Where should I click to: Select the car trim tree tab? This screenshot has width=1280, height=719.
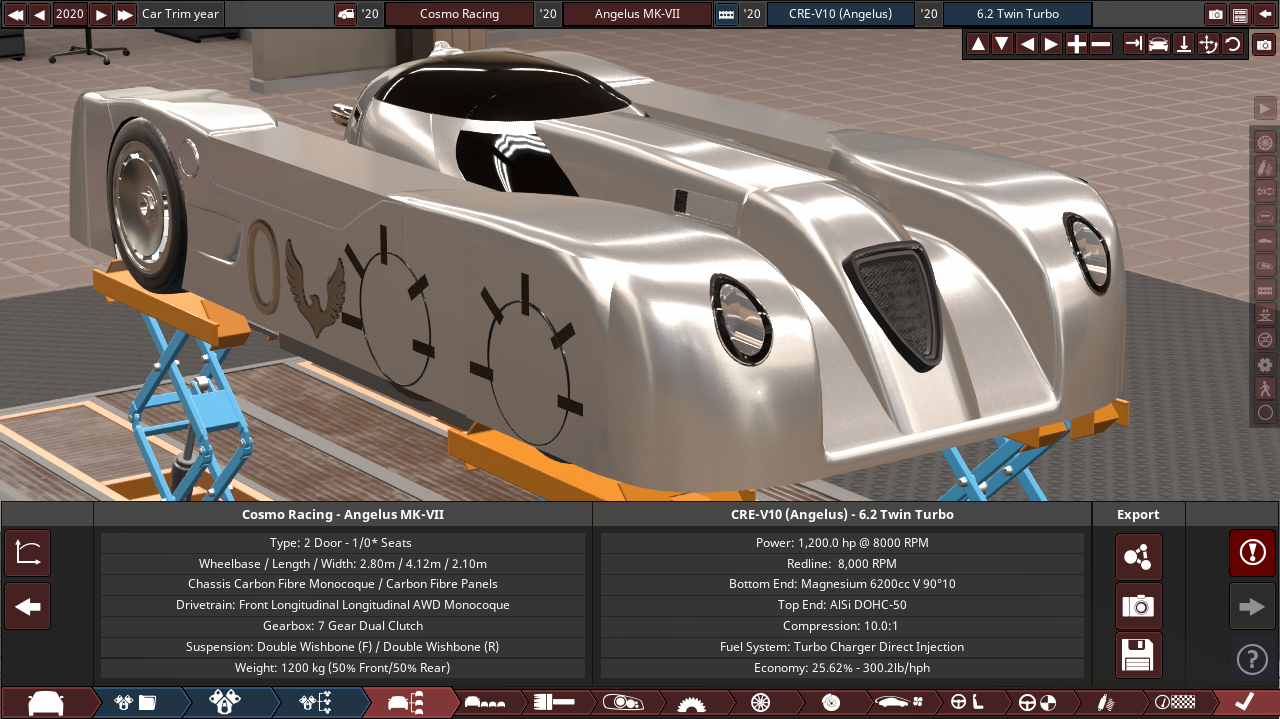(x=407, y=702)
